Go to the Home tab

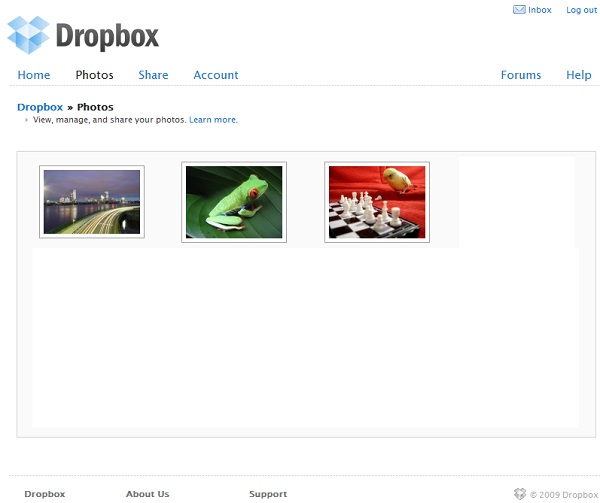(34, 75)
